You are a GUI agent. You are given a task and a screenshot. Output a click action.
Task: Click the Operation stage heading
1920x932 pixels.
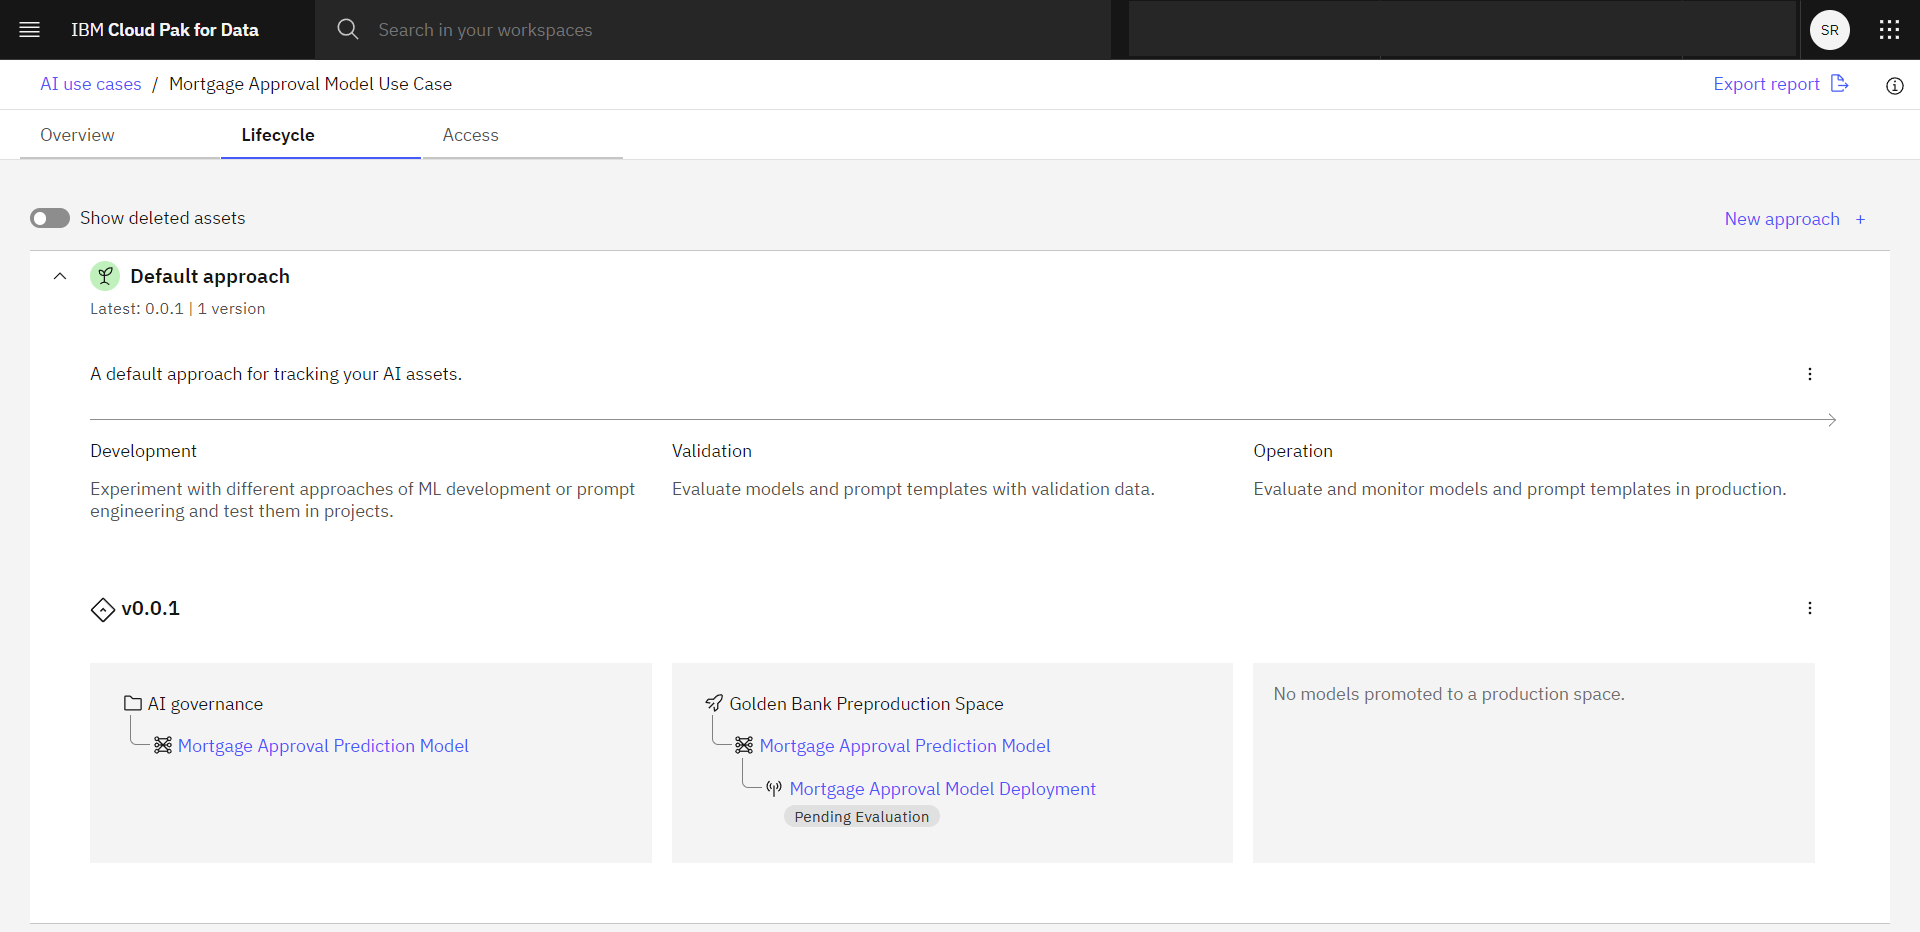coord(1293,451)
